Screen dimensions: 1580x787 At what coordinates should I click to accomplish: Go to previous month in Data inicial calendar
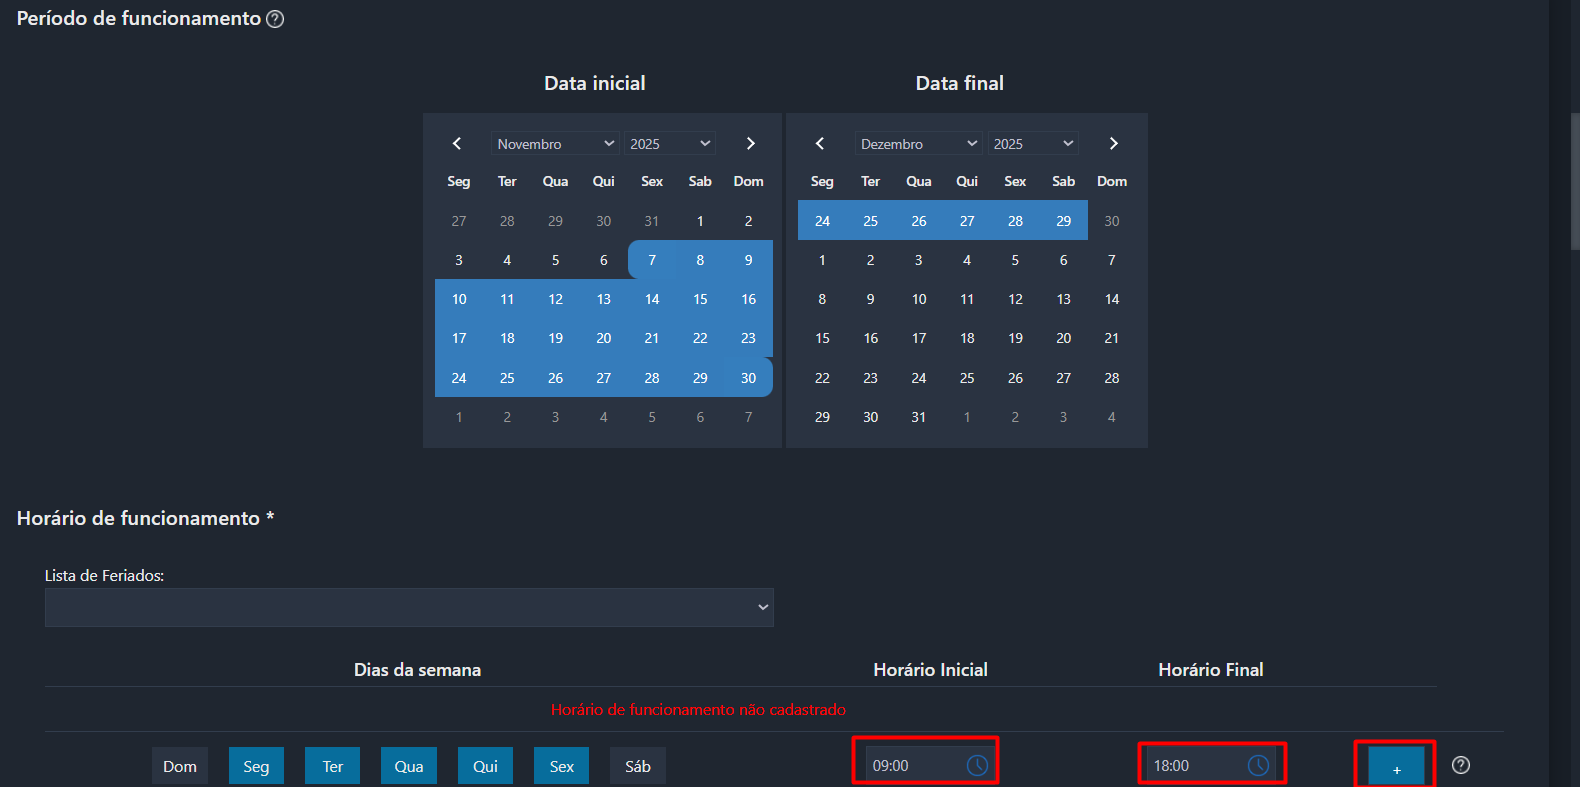pos(457,144)
